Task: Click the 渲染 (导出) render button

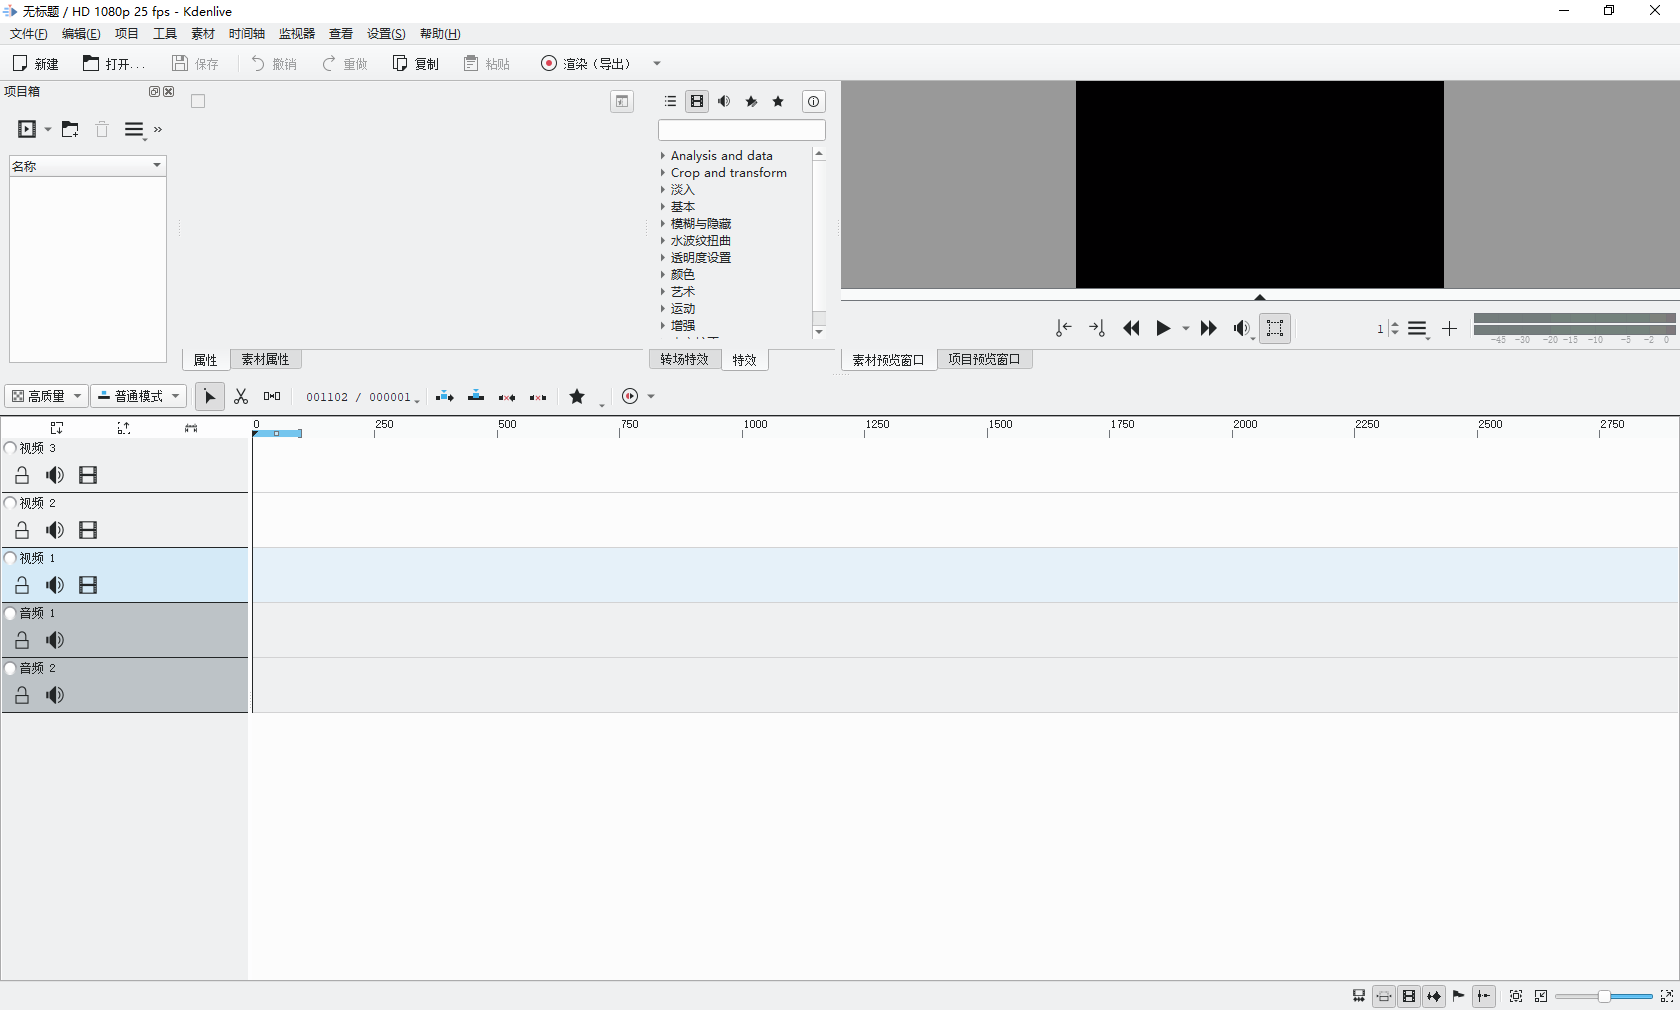Action: 586,64
